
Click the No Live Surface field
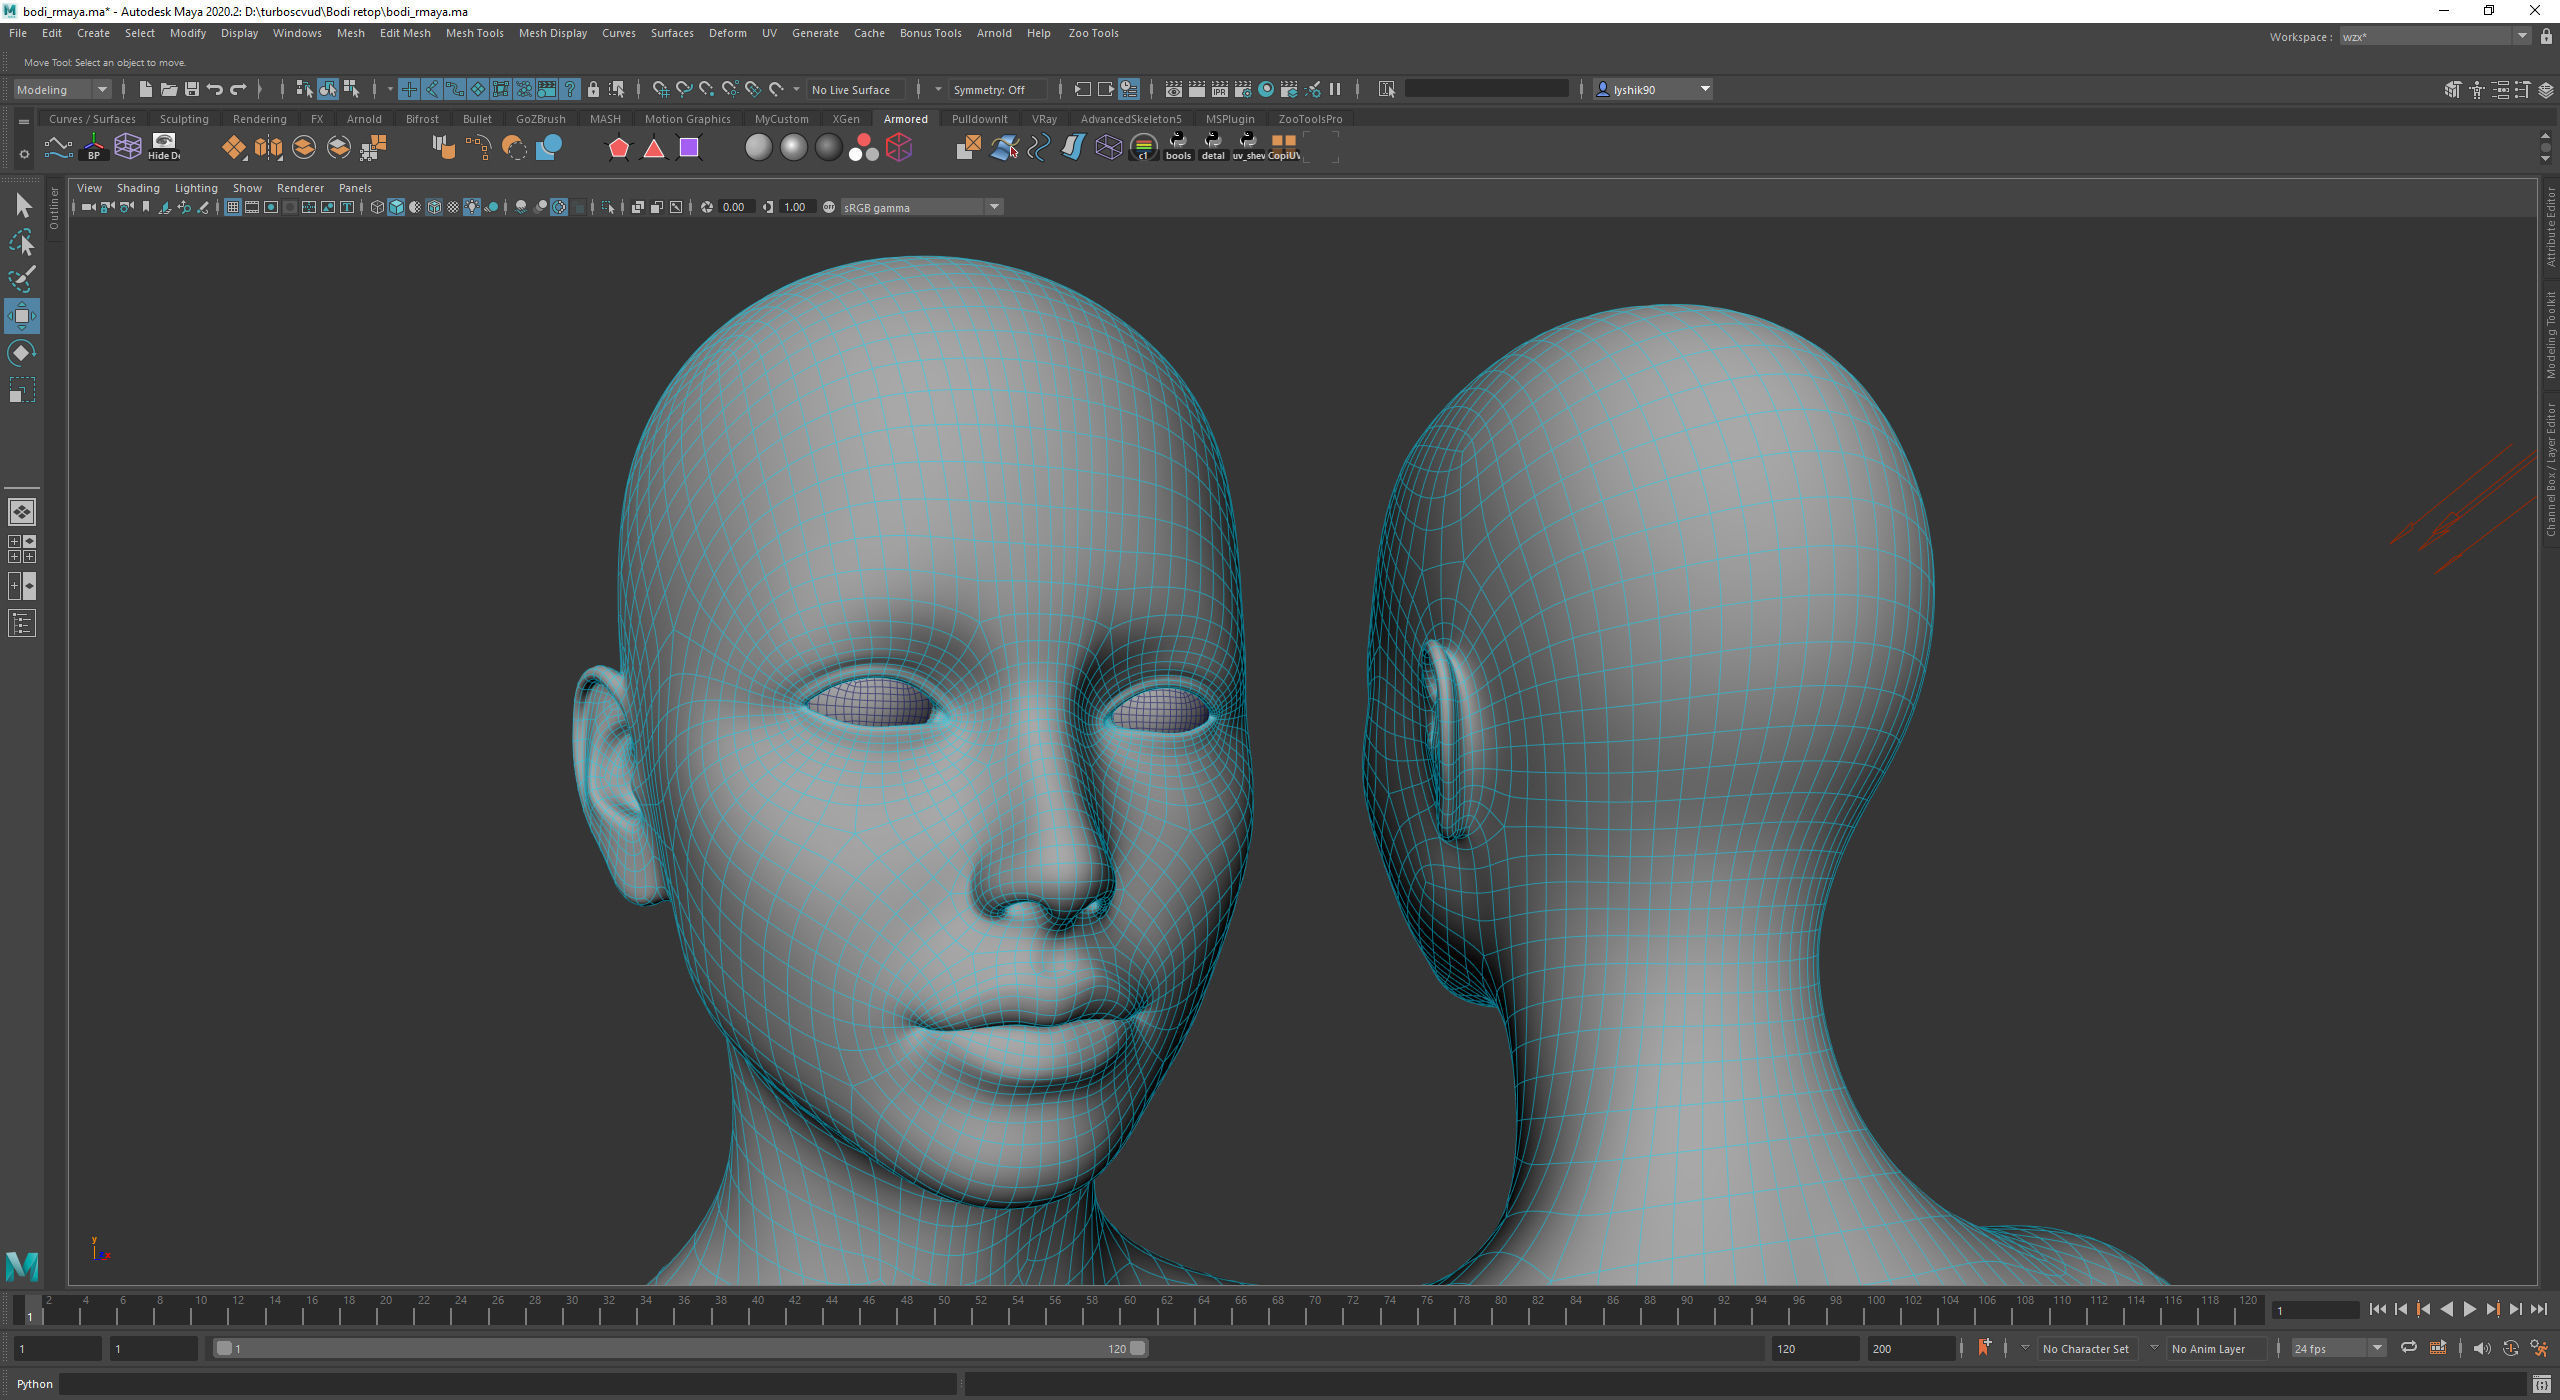[855, 89]
